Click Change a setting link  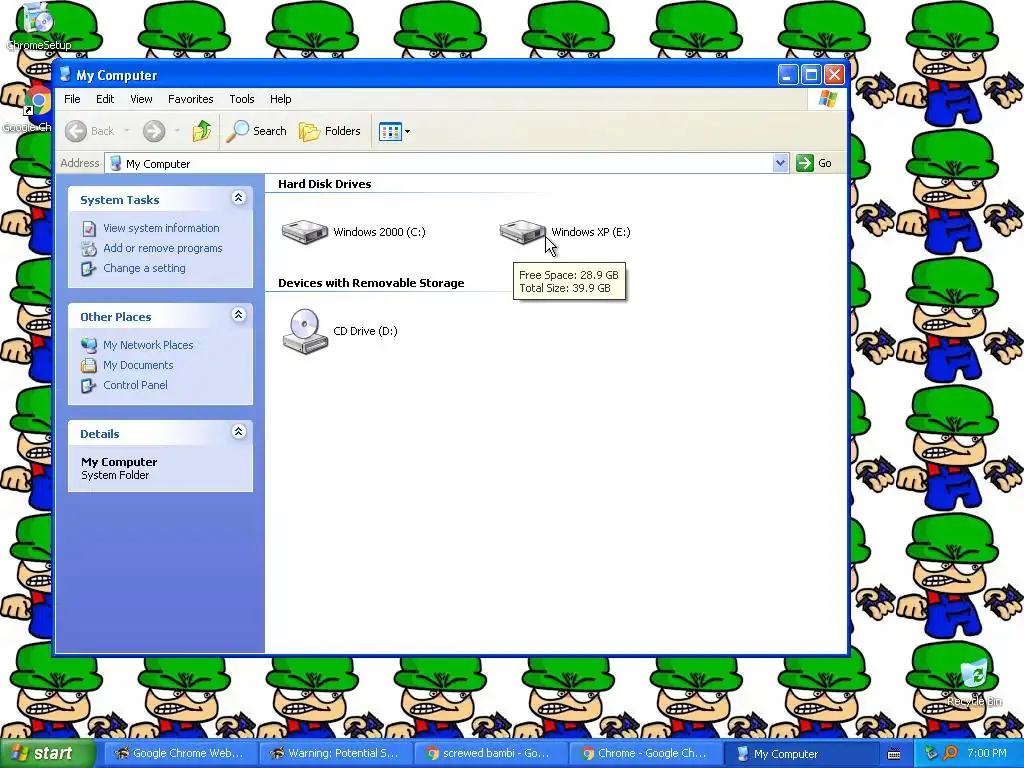(x=144, y=268)
